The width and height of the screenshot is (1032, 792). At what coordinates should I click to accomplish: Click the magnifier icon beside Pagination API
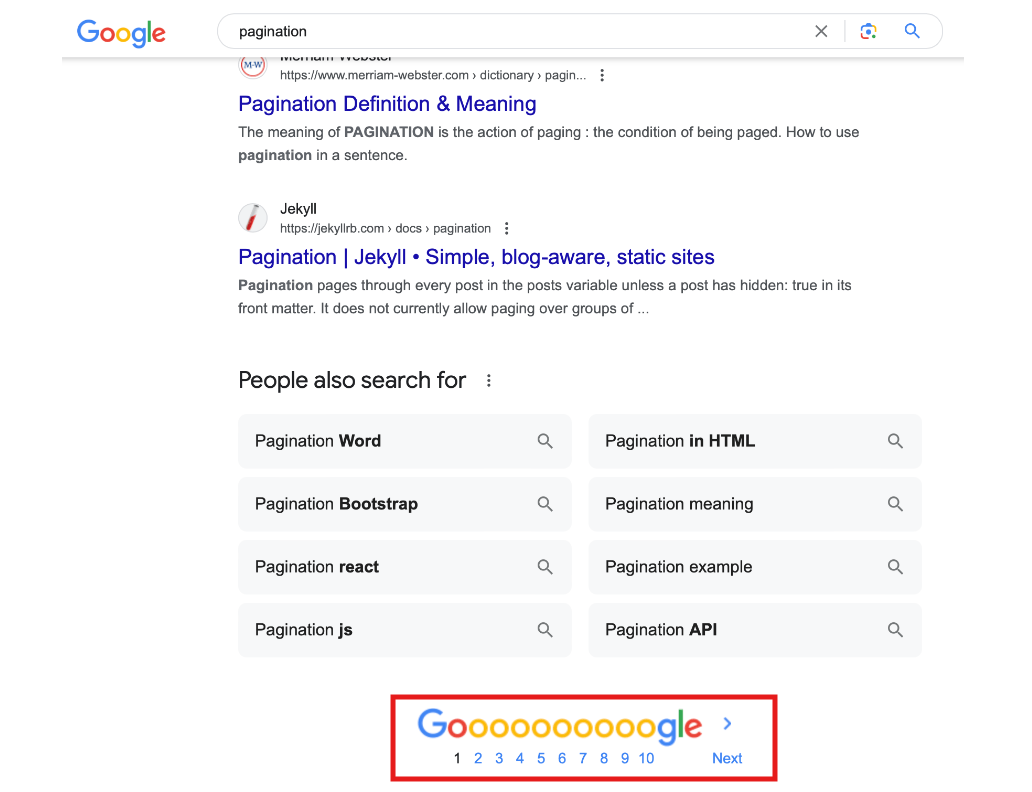click(x=895, y=630)
